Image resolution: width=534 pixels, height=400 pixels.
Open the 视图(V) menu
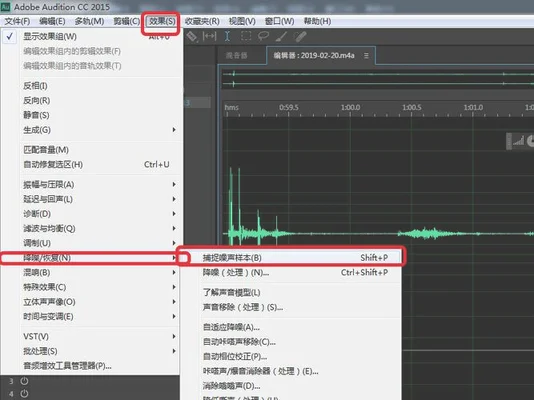tap(242, 21)
